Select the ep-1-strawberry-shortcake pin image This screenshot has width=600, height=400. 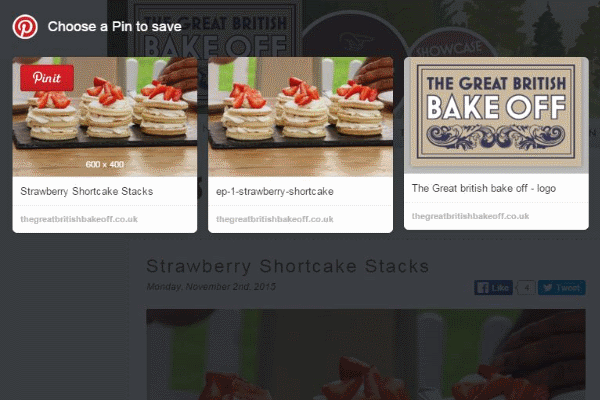300,117
